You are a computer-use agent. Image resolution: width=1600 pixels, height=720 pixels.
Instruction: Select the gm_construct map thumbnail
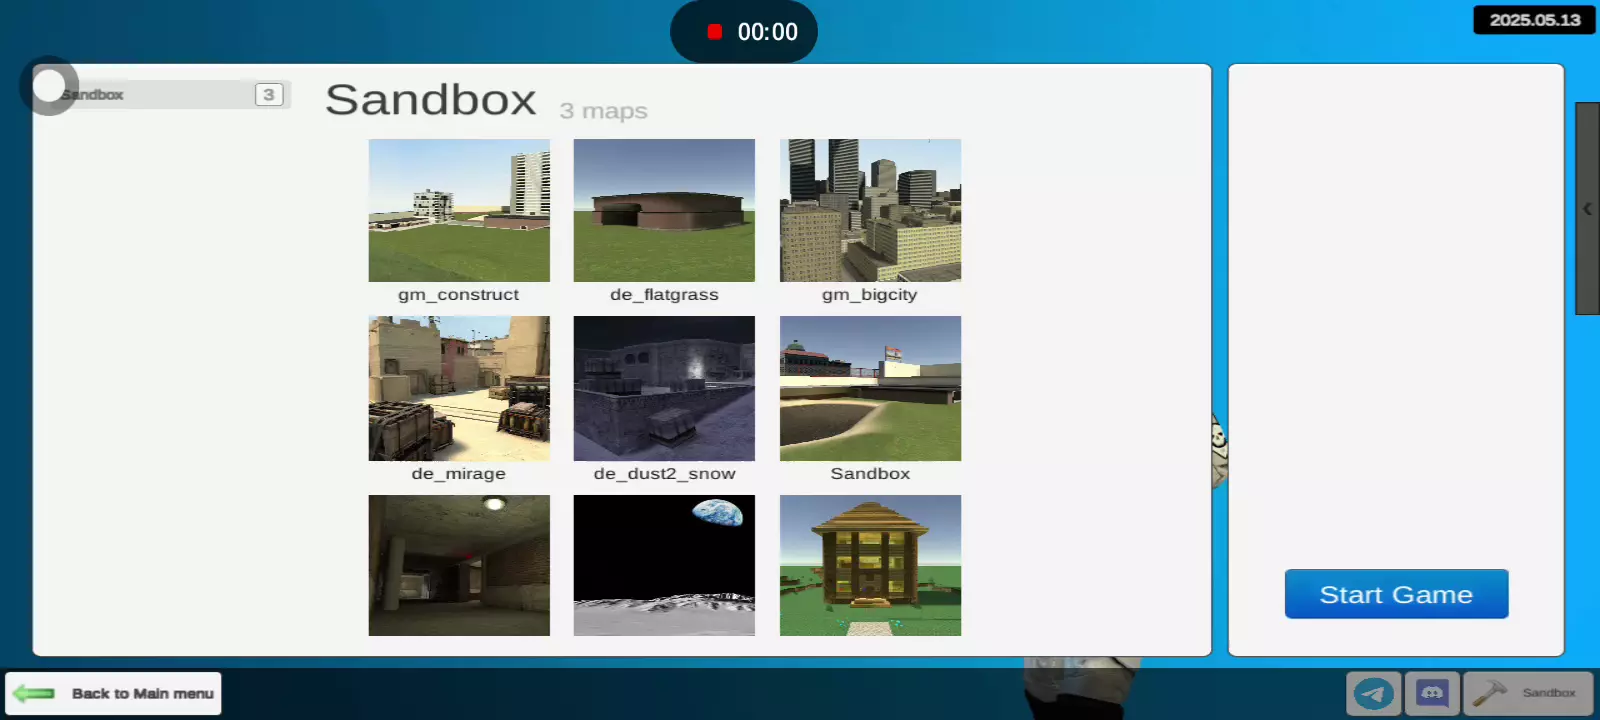click(459, 210)
